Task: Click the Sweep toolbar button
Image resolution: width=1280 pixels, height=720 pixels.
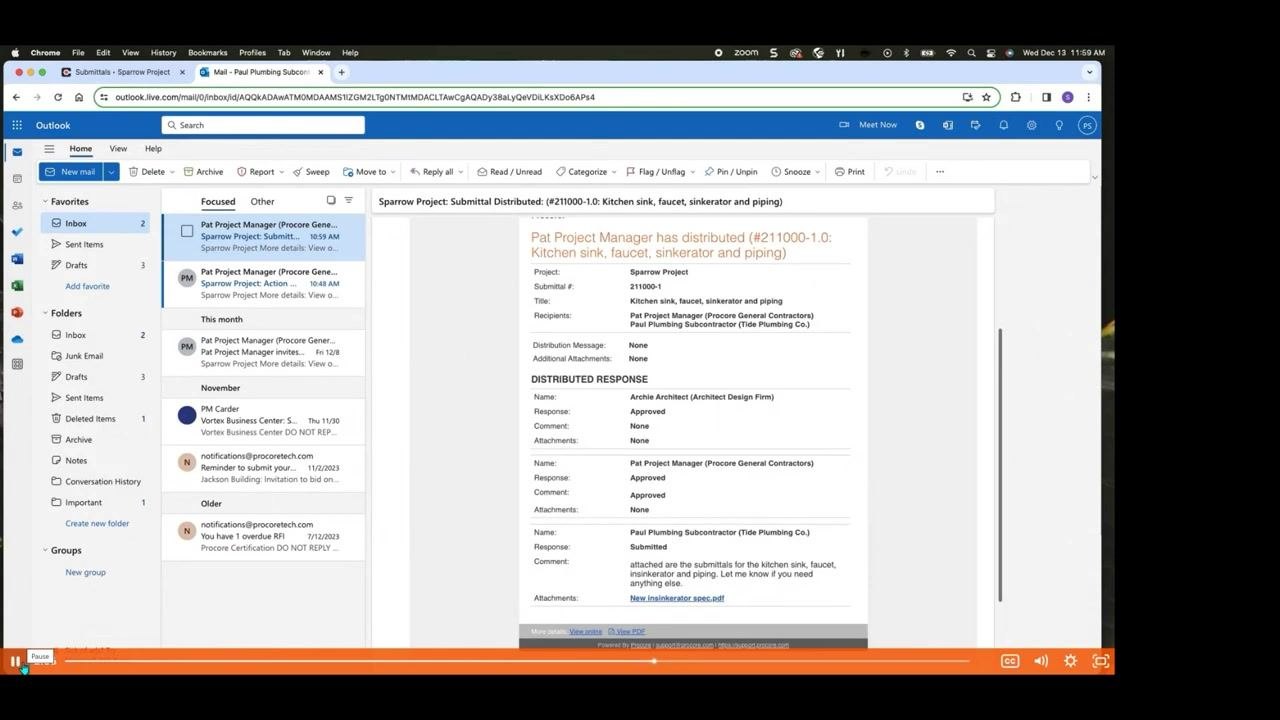Action: pyautogui.click(x=311, y=172)
